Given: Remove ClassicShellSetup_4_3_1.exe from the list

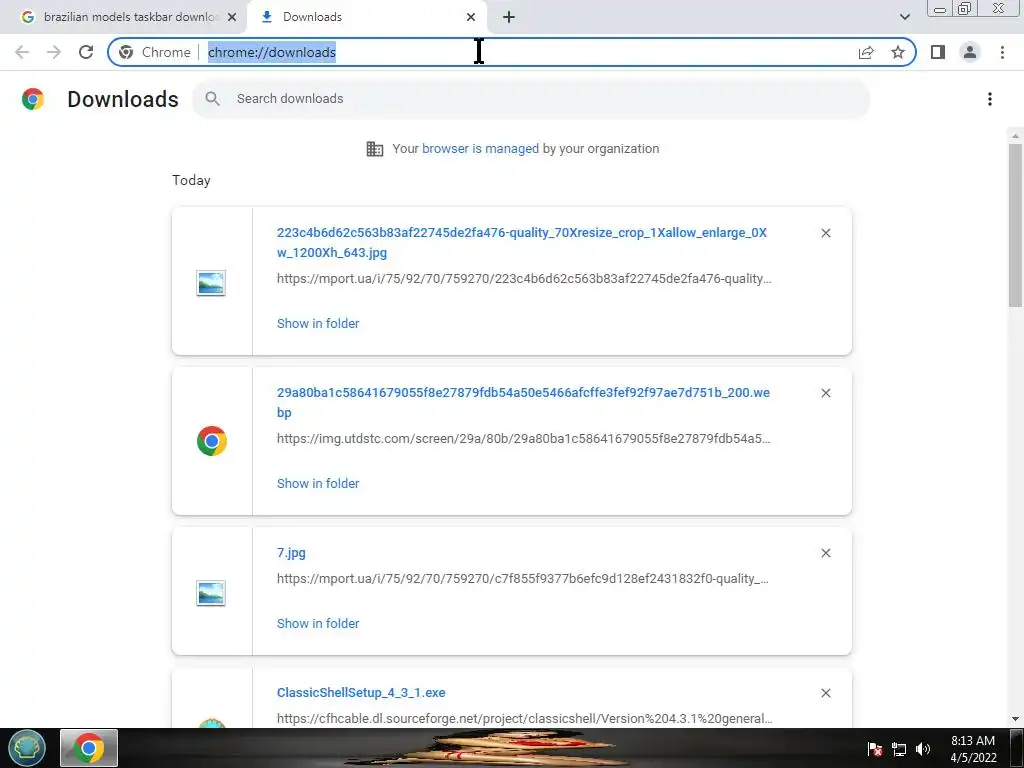Looking at the screenshot, I should coord(825,693).
